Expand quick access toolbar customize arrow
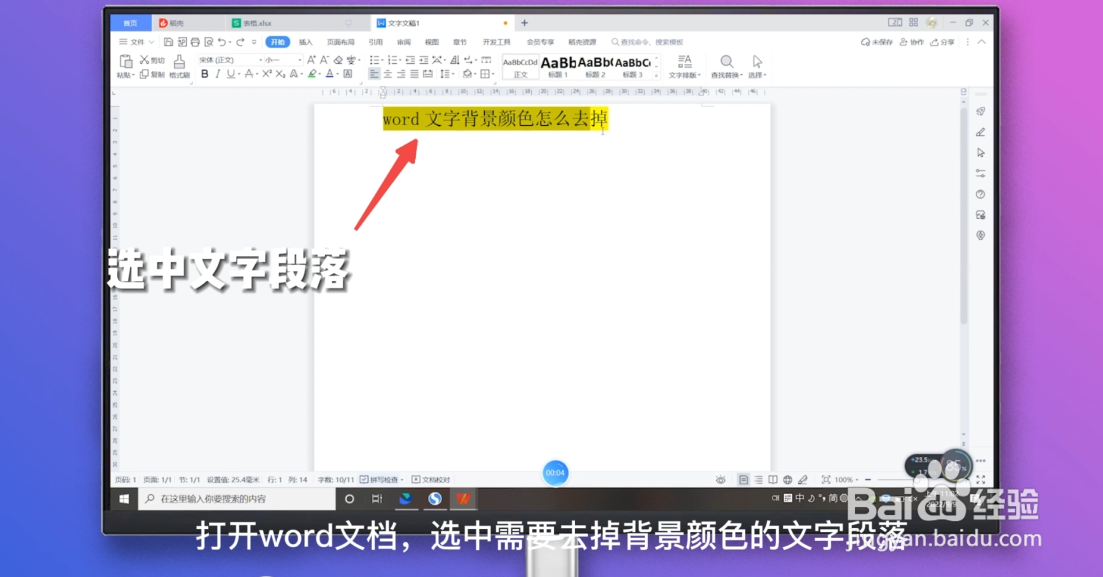The image size is (1103, 577). pyautogui.click(x=254, y=42)
